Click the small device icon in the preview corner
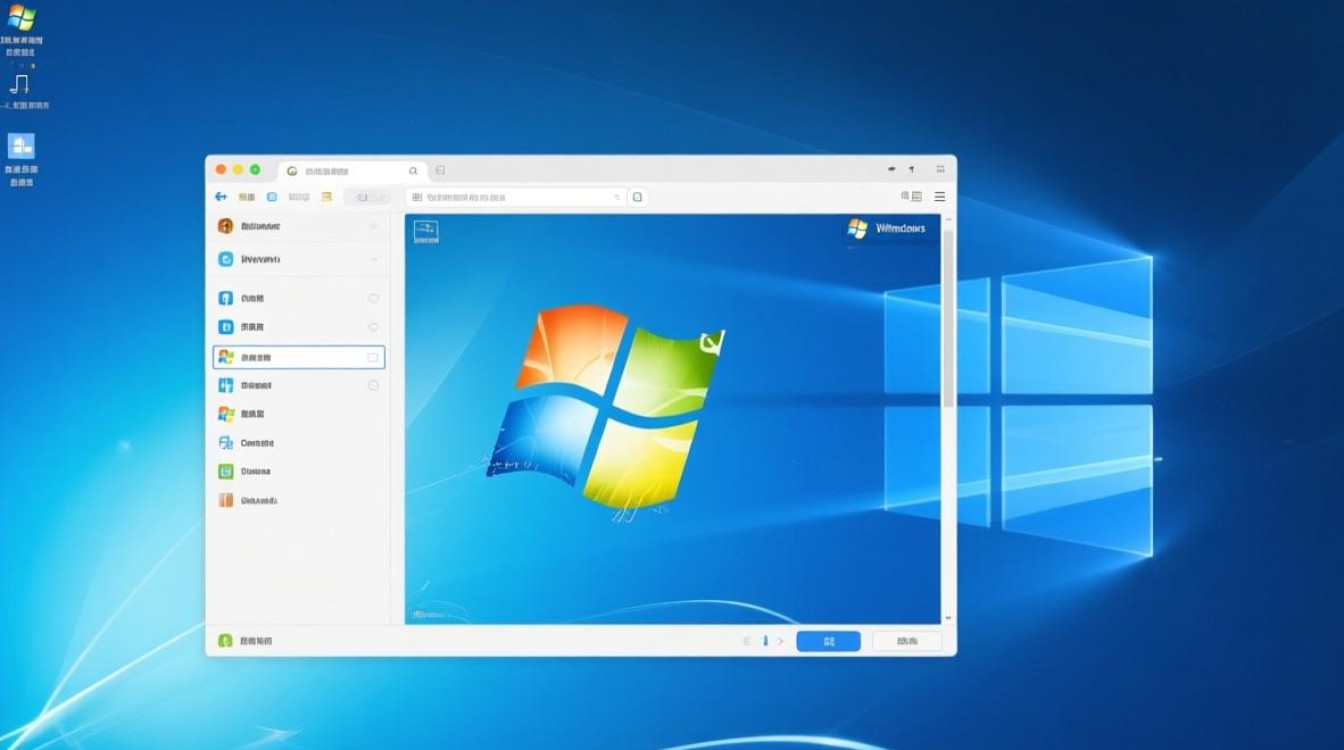The width and height of the screenshot is (1344, 750). pos(425,233)
